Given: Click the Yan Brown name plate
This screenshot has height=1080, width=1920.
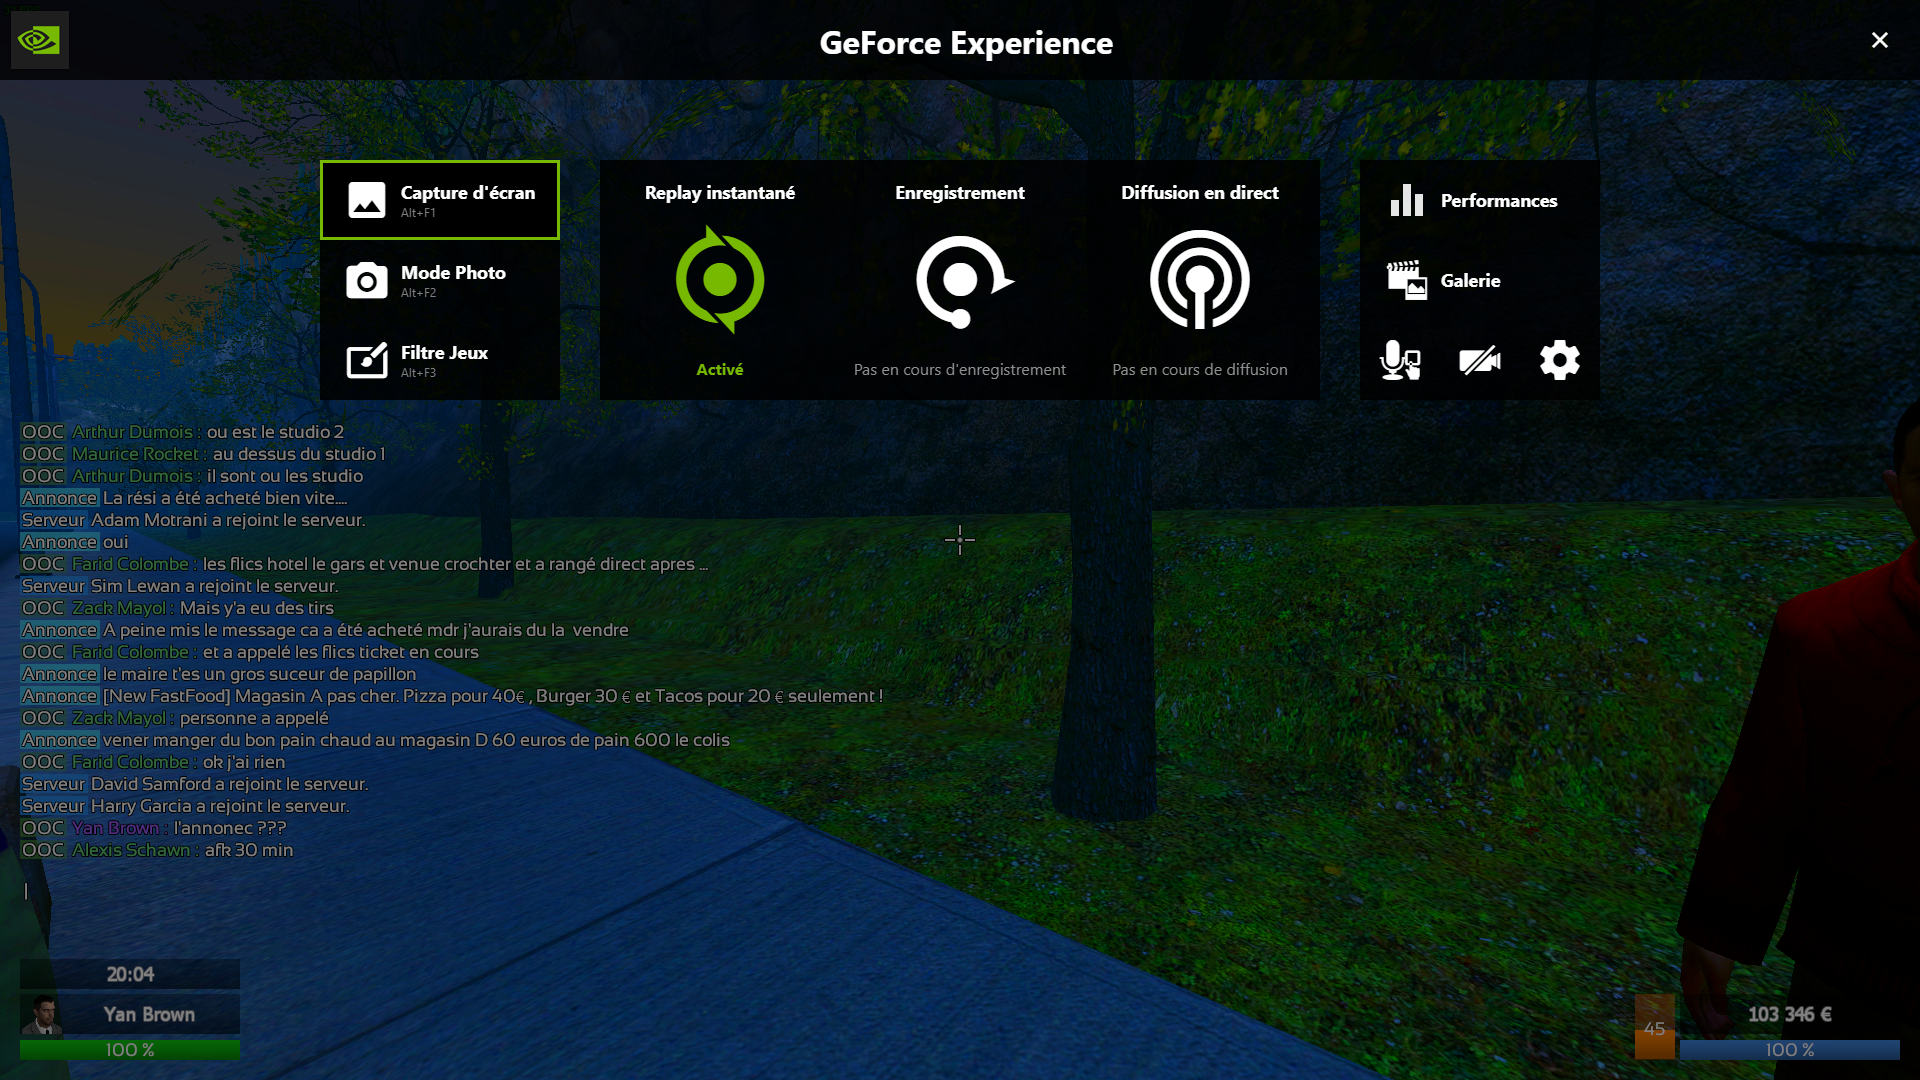Looking at the screenshot, I should pos(149,1014).
